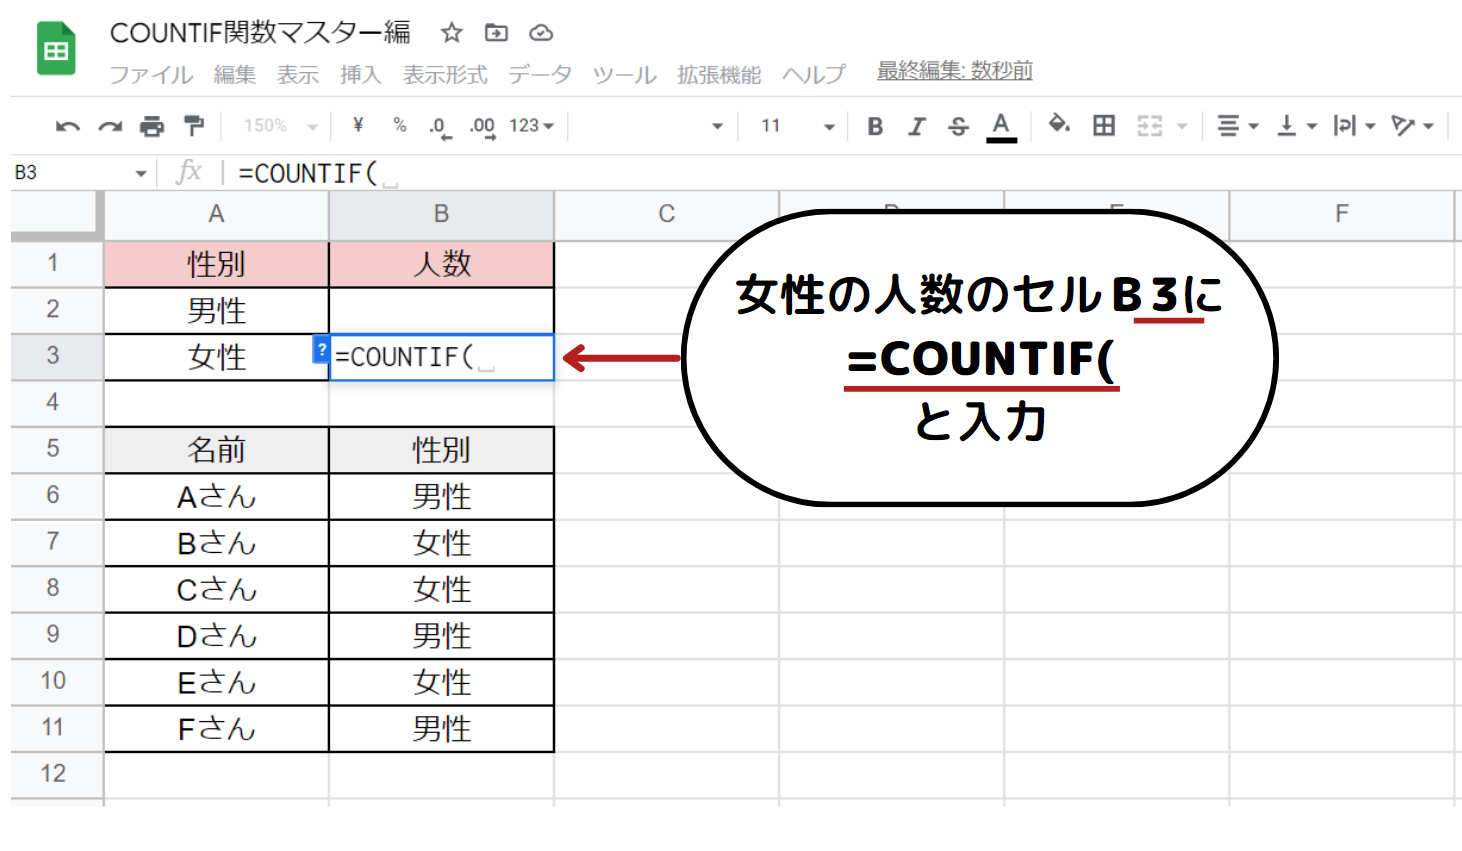
Task: Click the redo arrow icon
Action: point(110,126)
